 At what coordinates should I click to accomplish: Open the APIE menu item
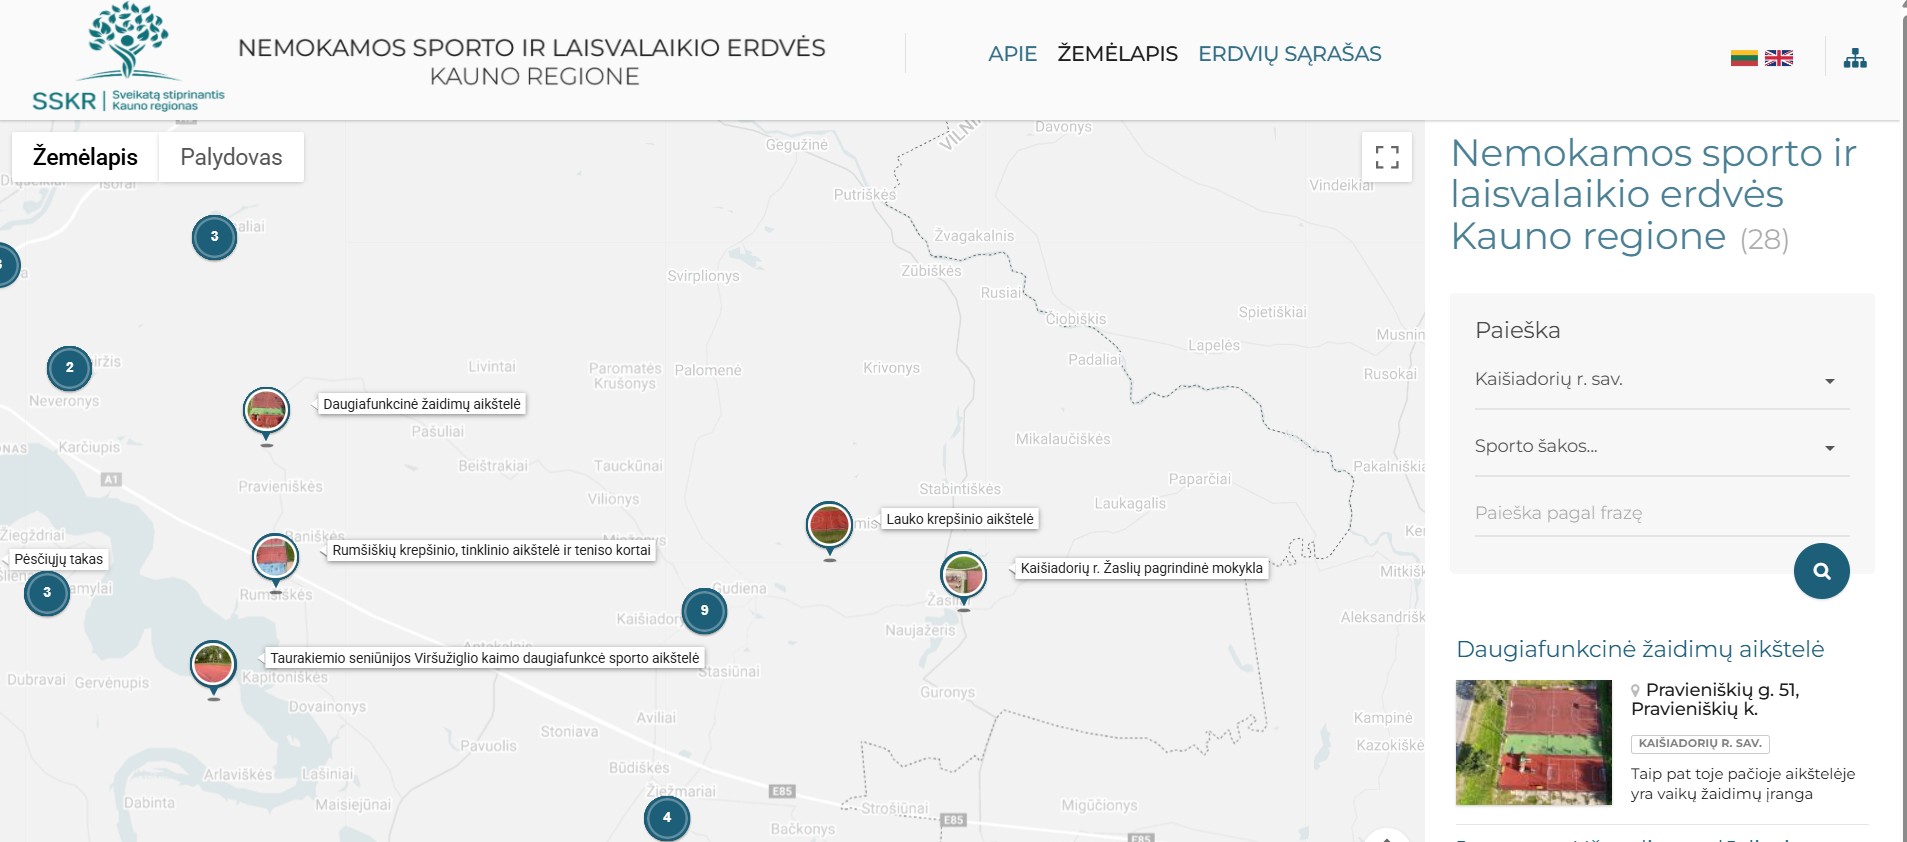coord(1012,54)
